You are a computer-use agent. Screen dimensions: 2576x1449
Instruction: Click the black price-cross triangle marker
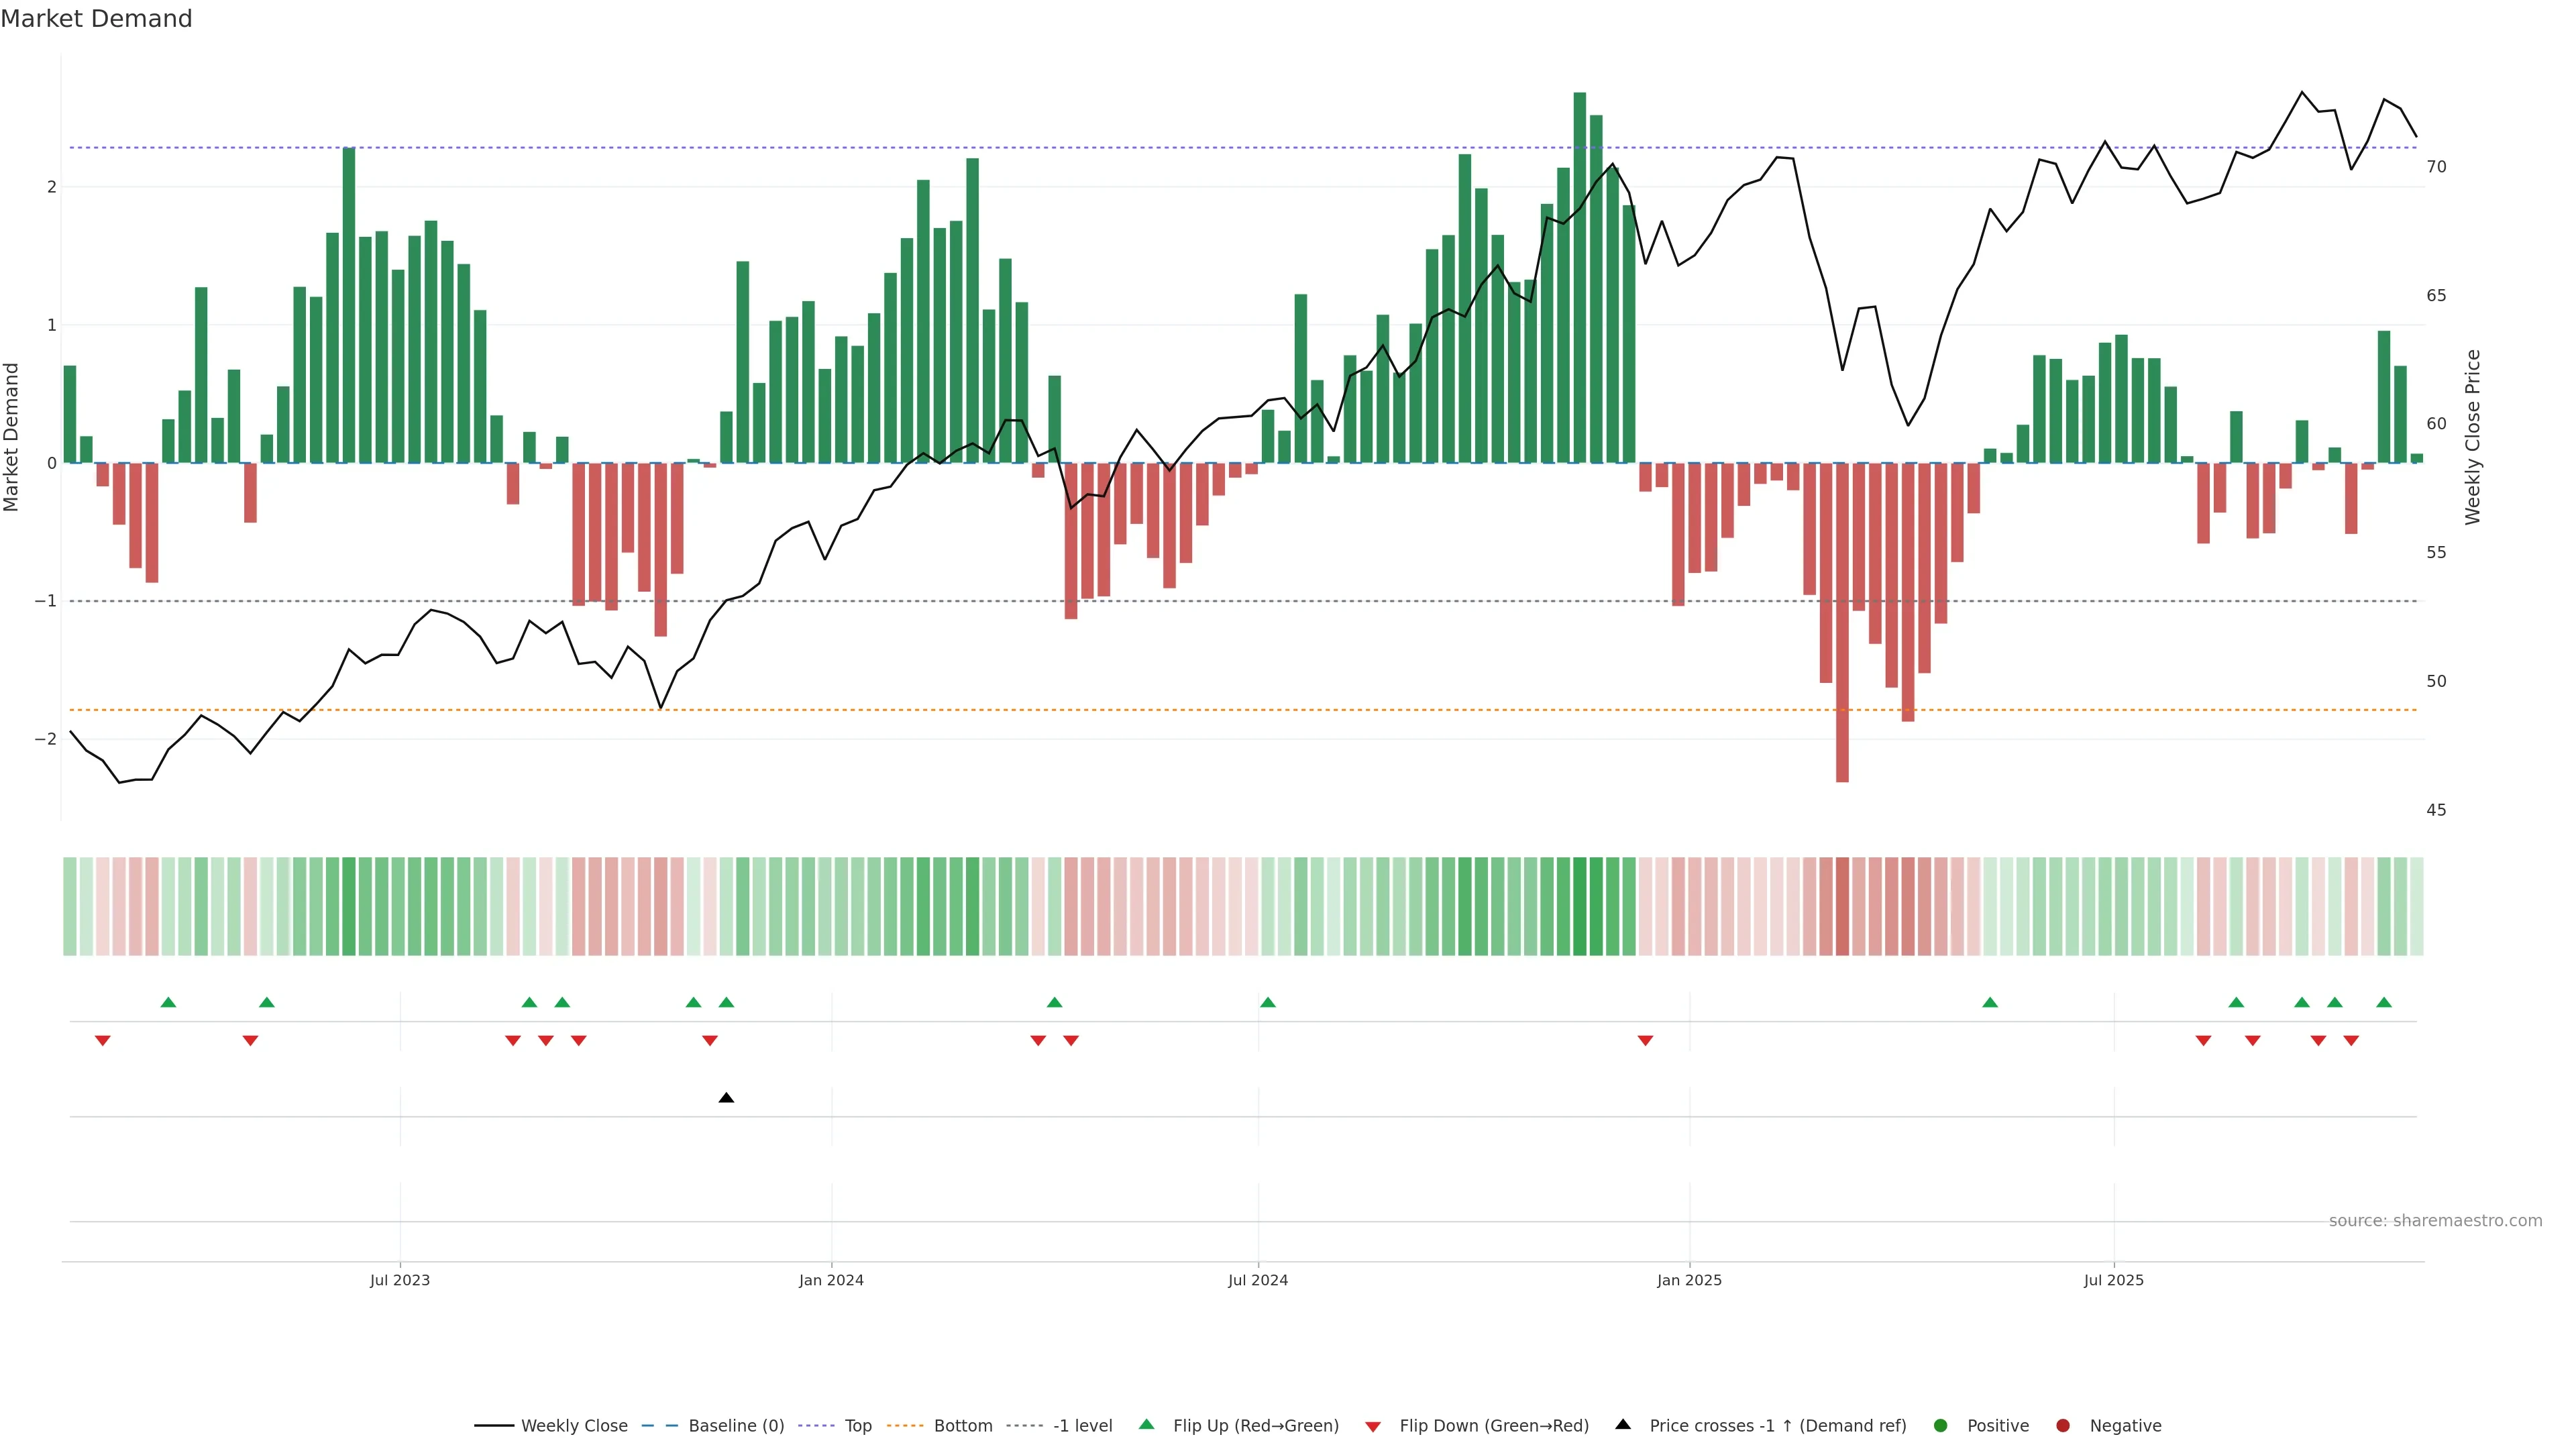726,1098
